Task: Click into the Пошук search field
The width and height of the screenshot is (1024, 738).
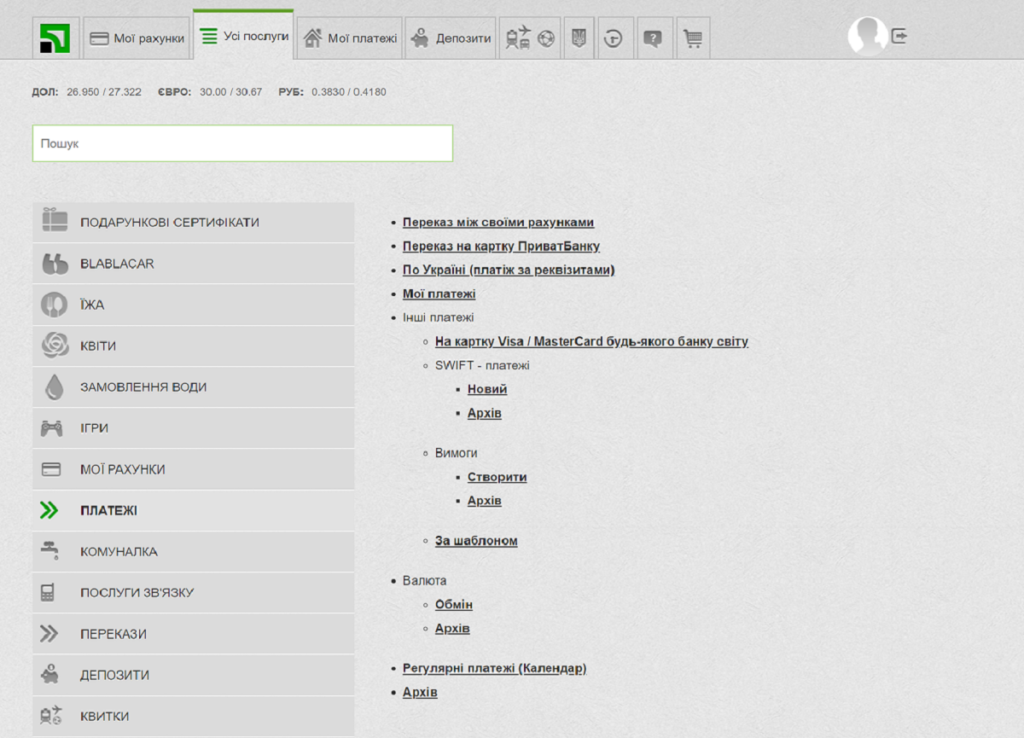Action: [242, 143]
